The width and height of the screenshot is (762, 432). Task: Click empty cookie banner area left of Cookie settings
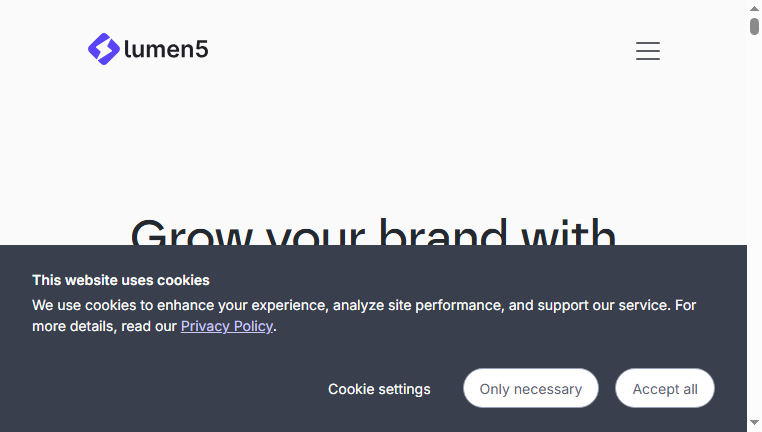[175, 389]
